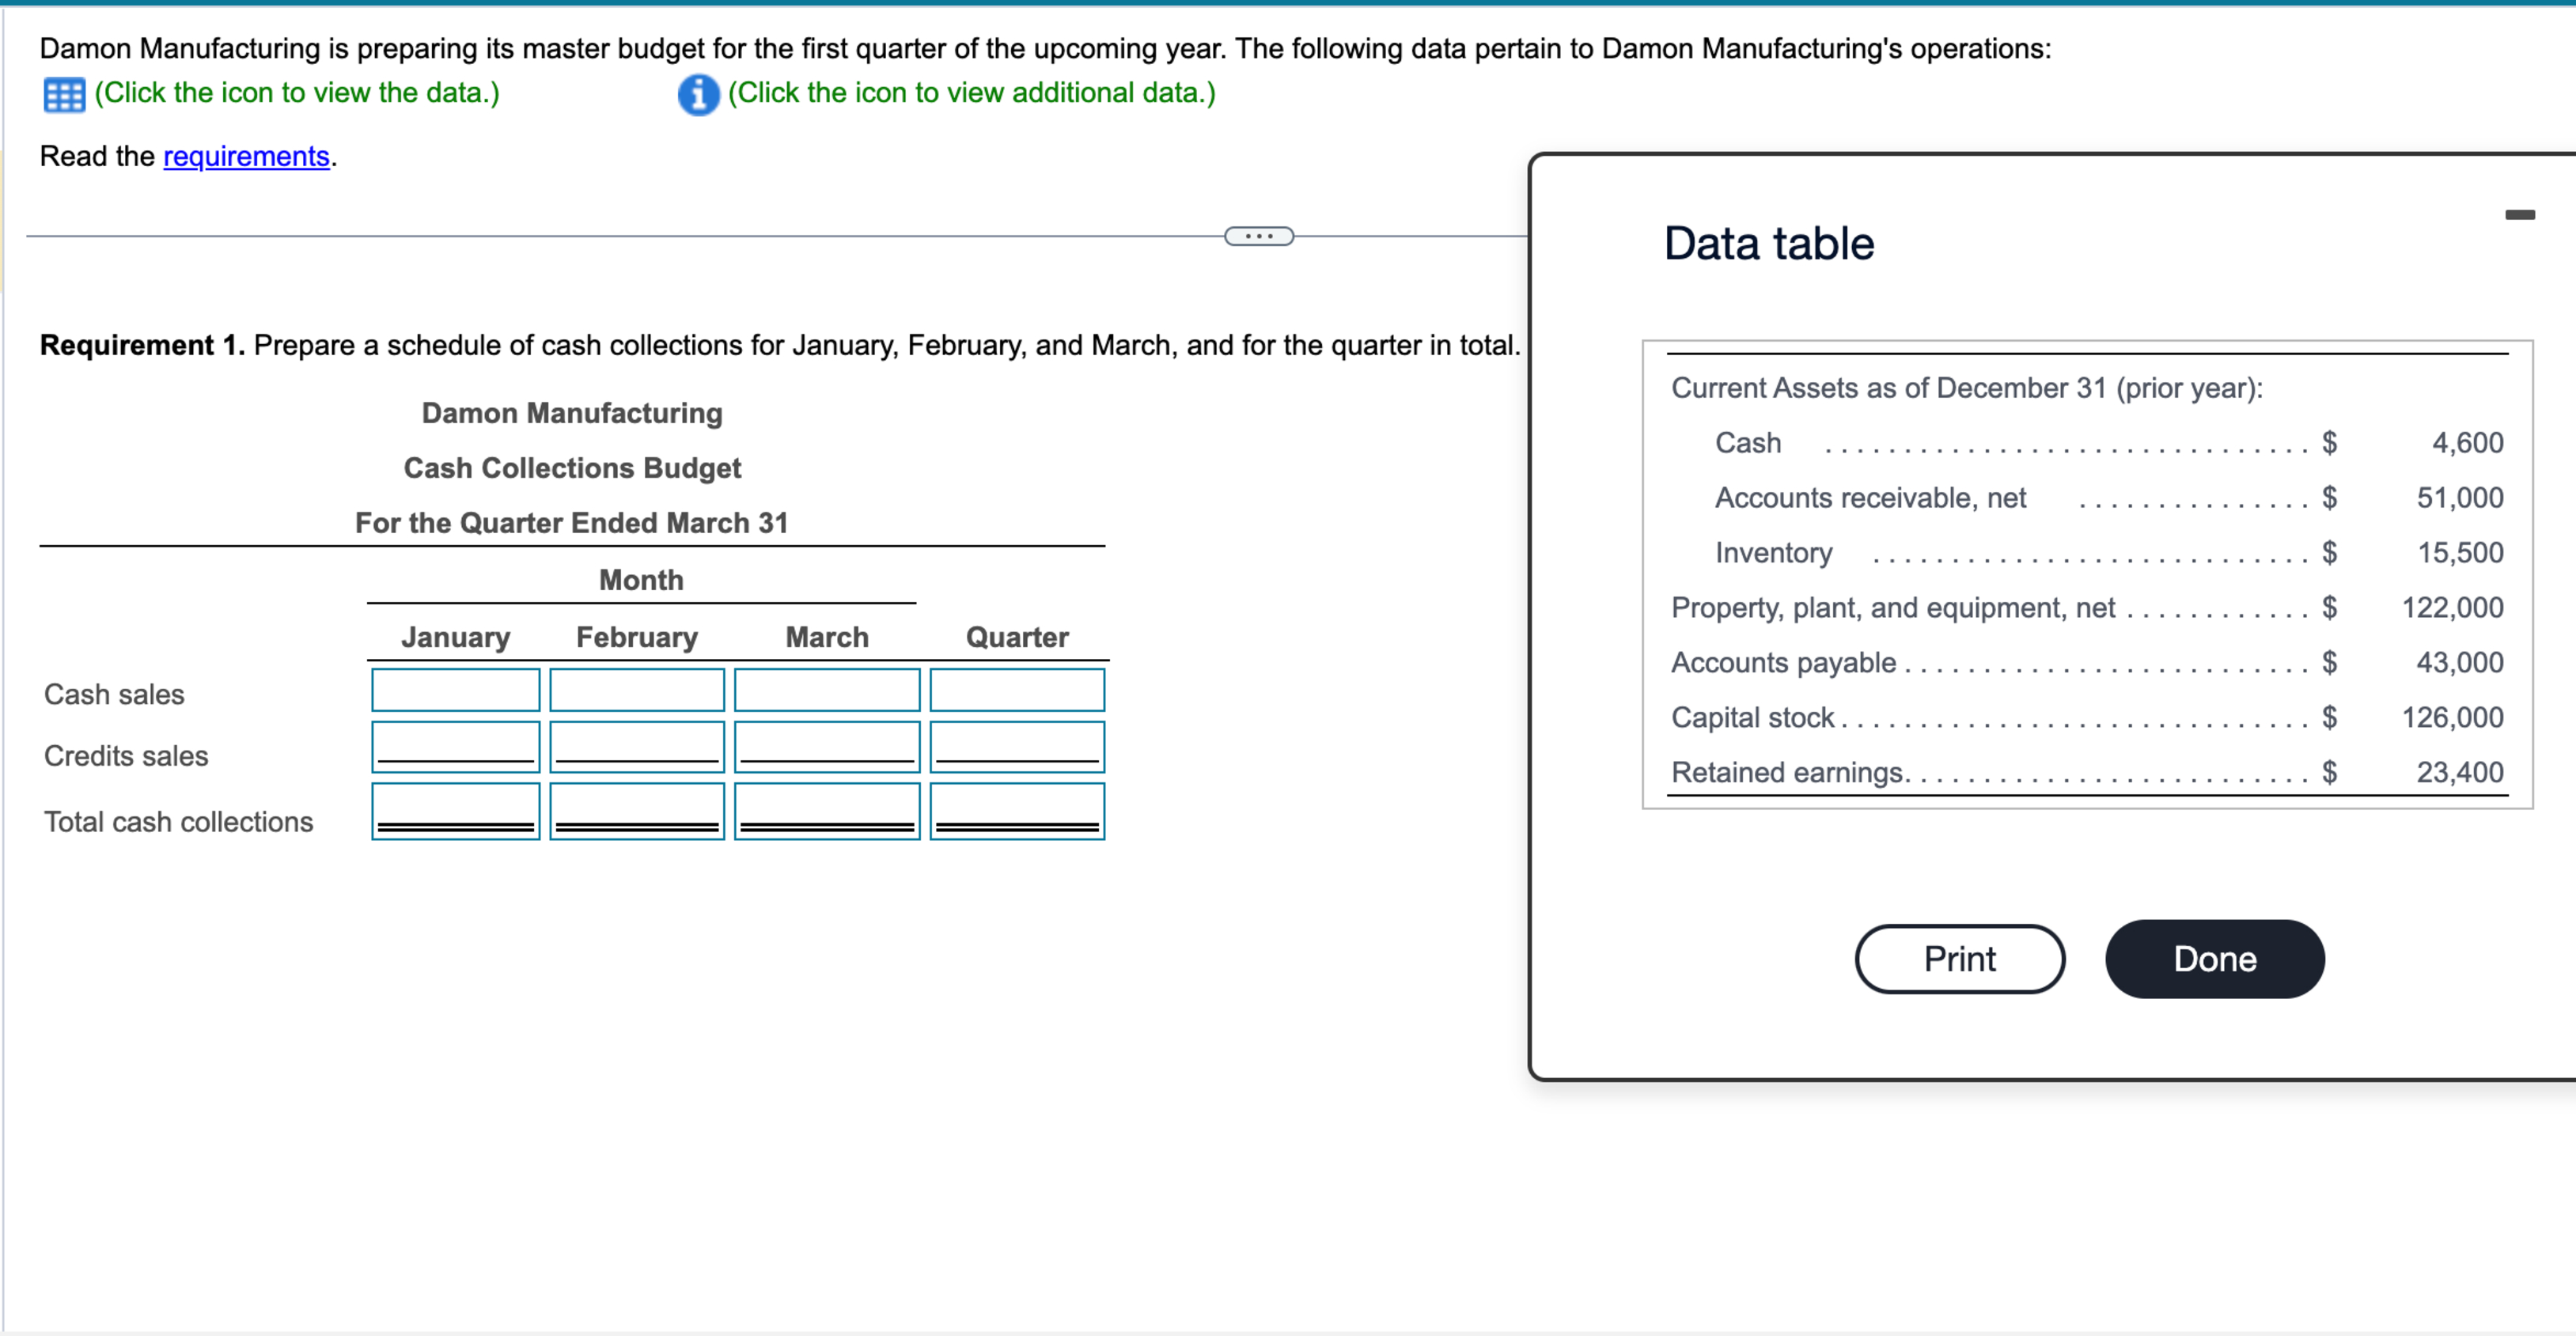Select the March Cash sales field
The image size is (2576, 1336).
tap(826, 690)
